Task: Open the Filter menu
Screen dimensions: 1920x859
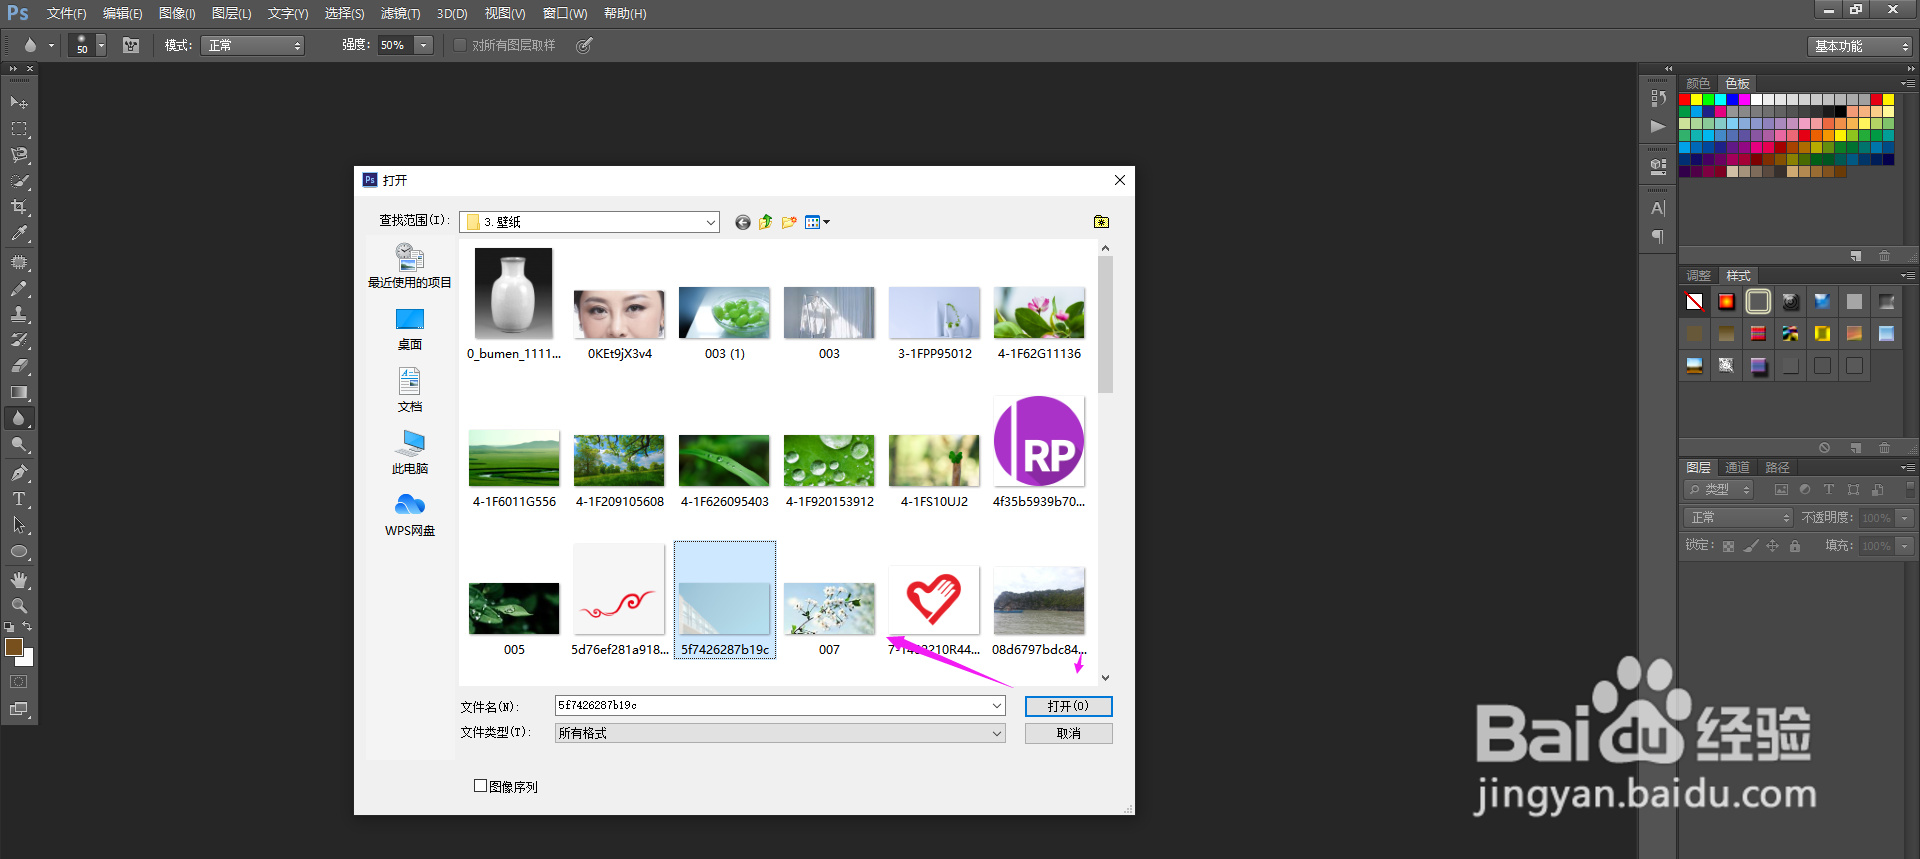Action: click(x=400, y=13)
